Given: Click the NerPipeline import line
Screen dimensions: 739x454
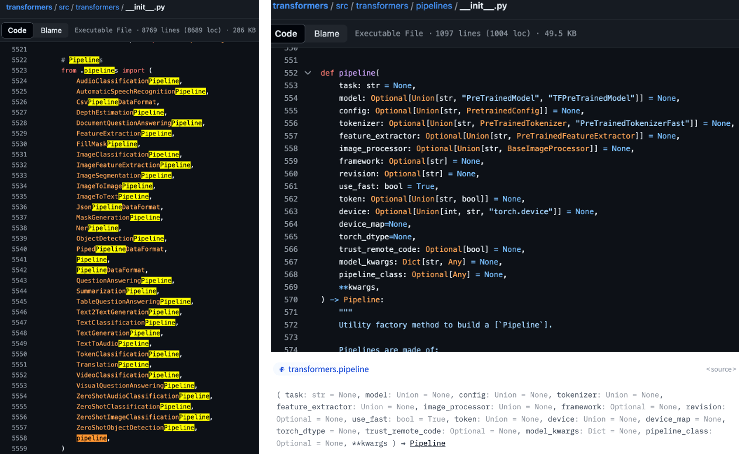Looking at the screenshot, I should (x=99, y=228).
